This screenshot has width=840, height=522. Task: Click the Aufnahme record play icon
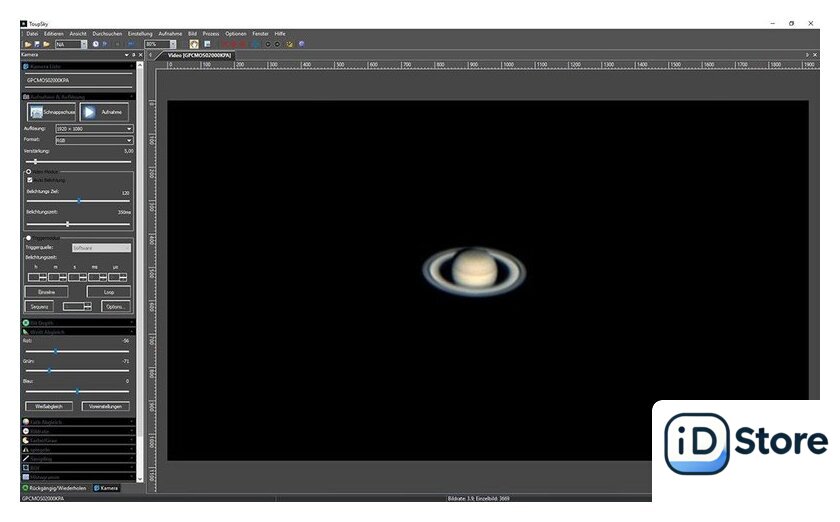tap(90, 113)
